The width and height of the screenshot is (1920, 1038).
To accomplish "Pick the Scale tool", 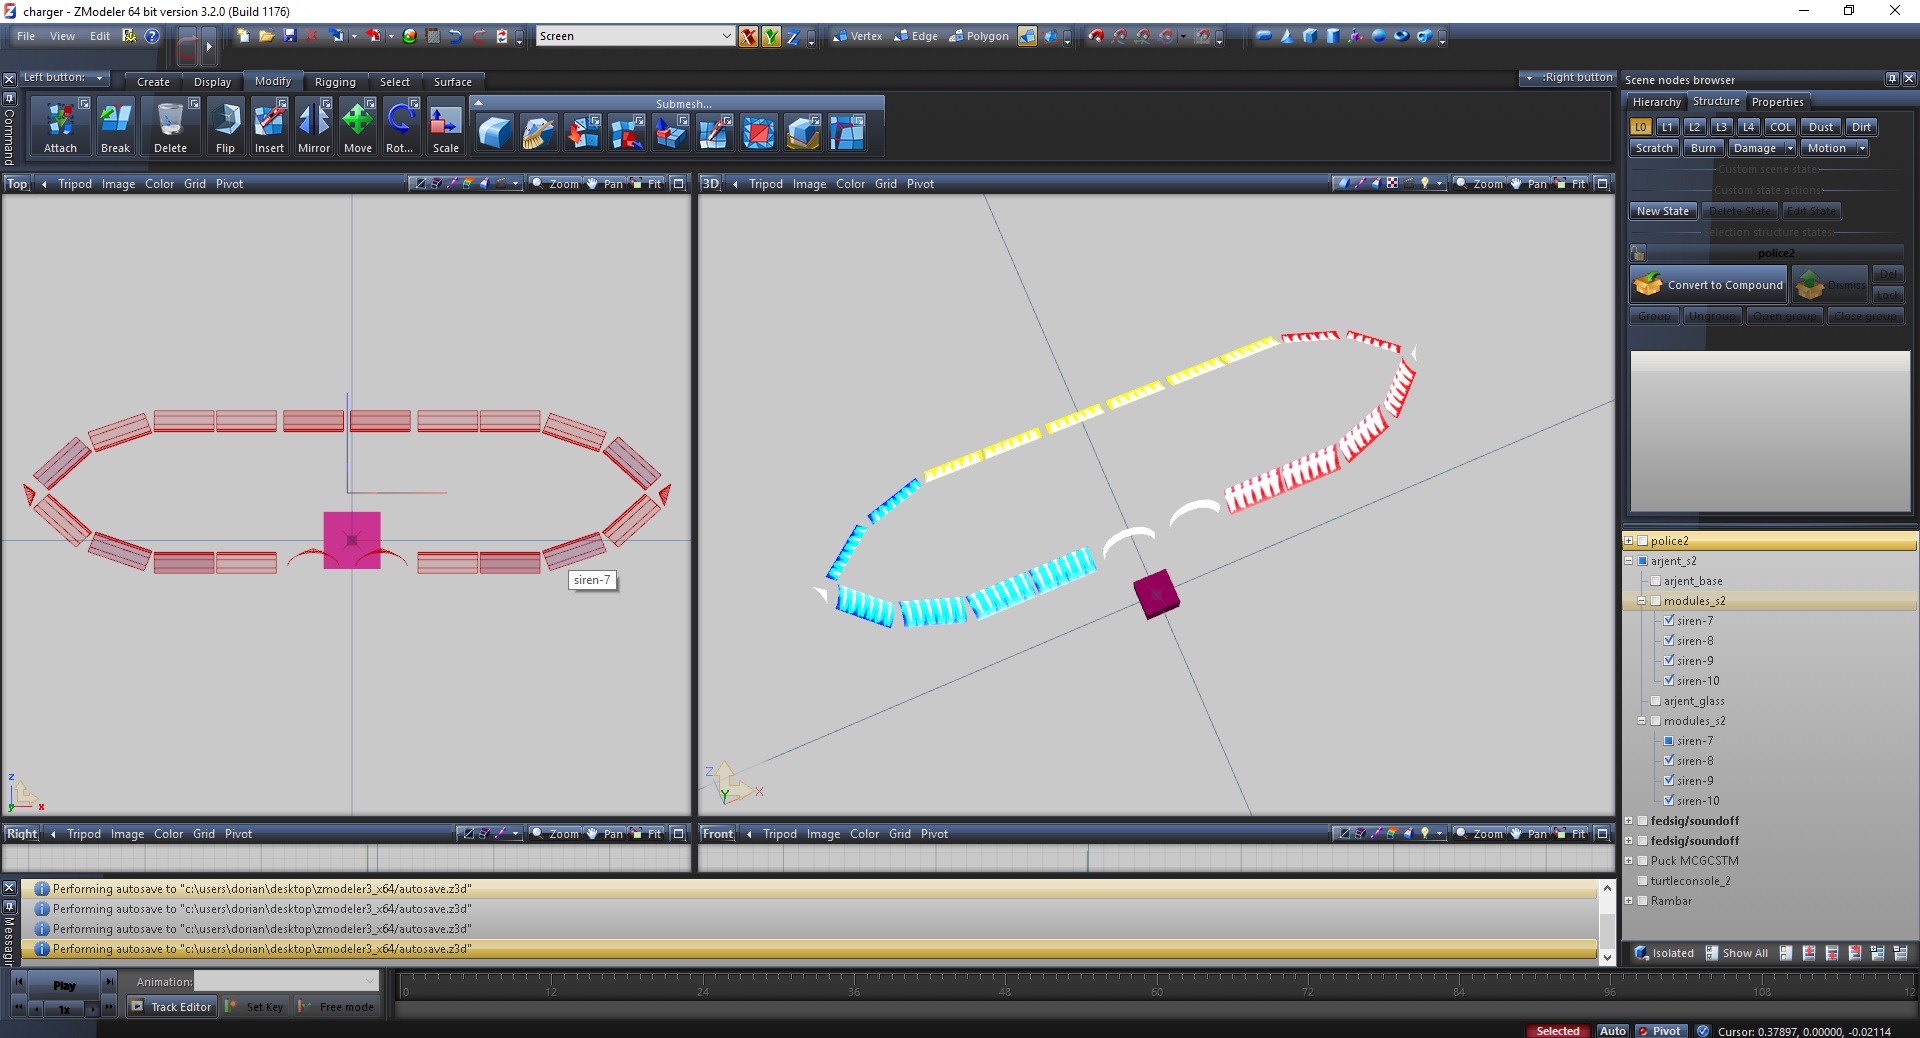I will [x=445, y=122].
